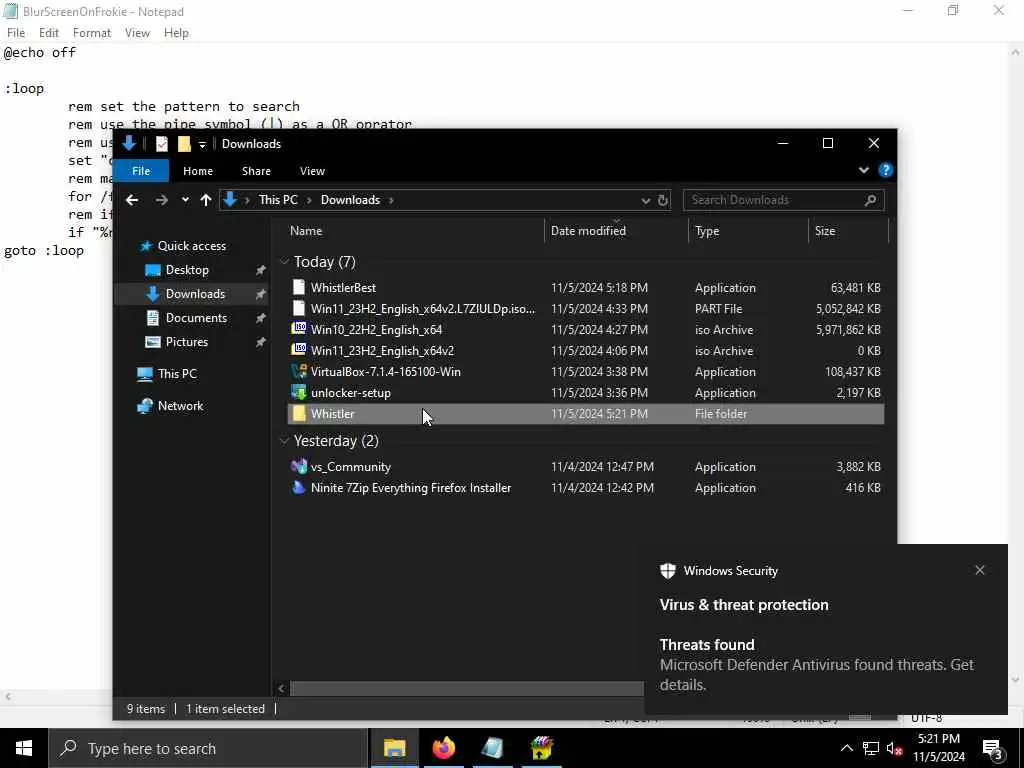The width and height of the screenshot is (1024, 768).
Task: Select Pictures in navigation pane
Action: tap(187, 342)
